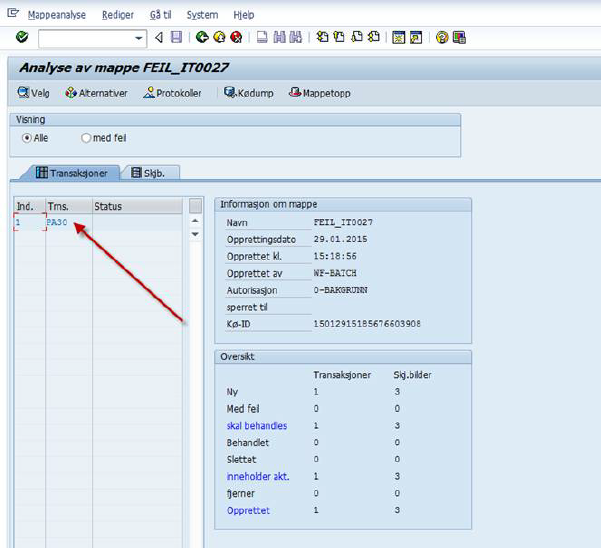The height and width of the screenshot is (548, 601).
Task: Click the Find binoculars icon
Action: pos(280,37)
